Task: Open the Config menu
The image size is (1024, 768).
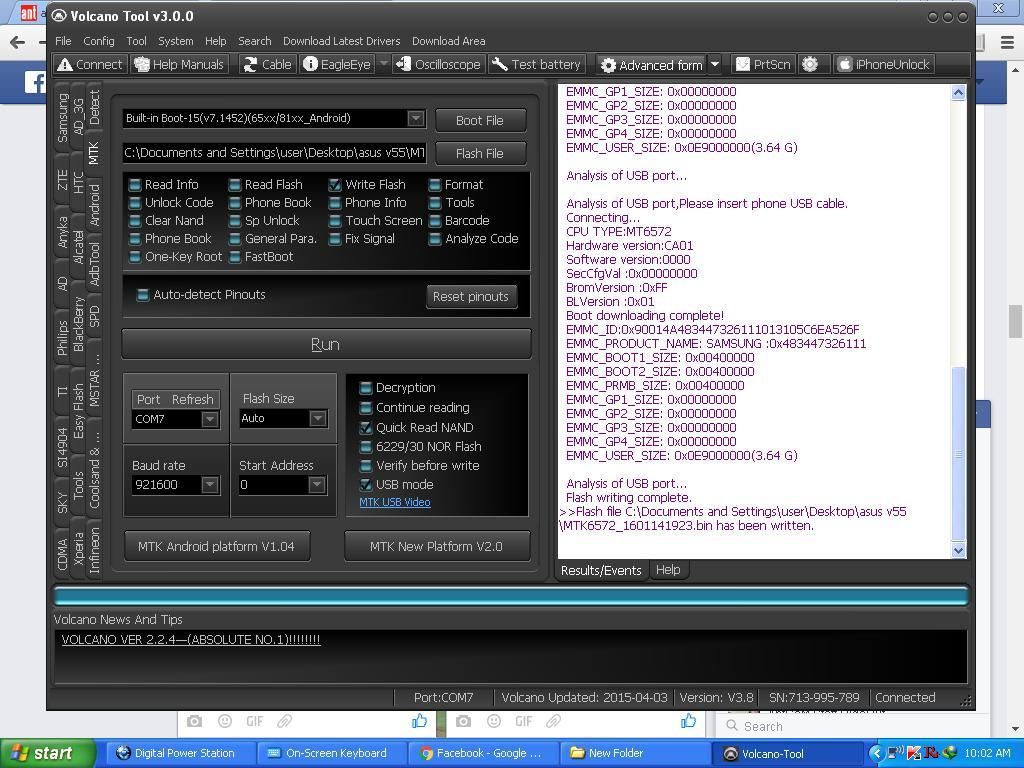Action: point(98,41)
